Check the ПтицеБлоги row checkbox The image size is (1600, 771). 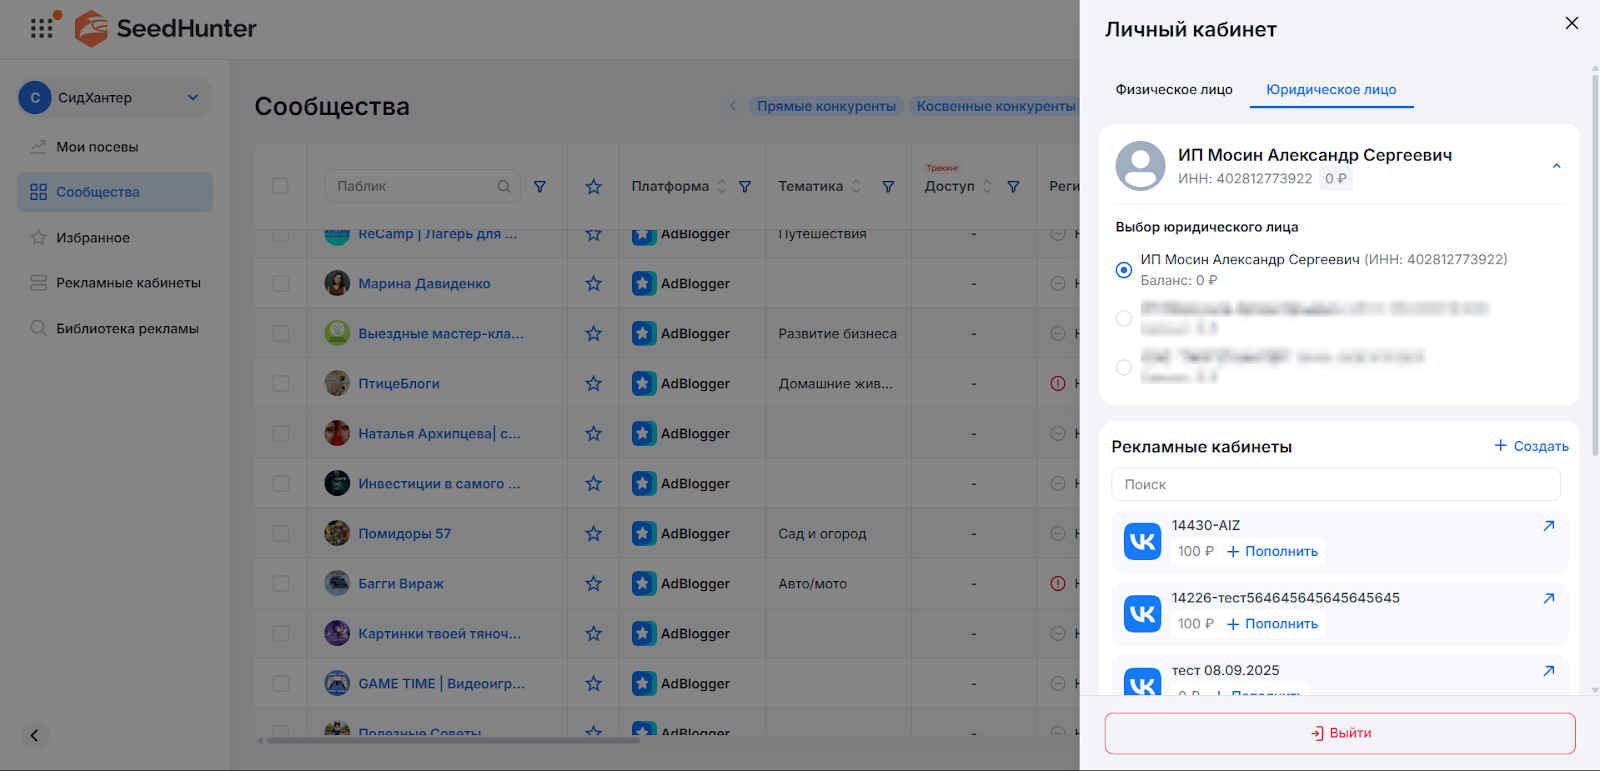pos(281,384)
